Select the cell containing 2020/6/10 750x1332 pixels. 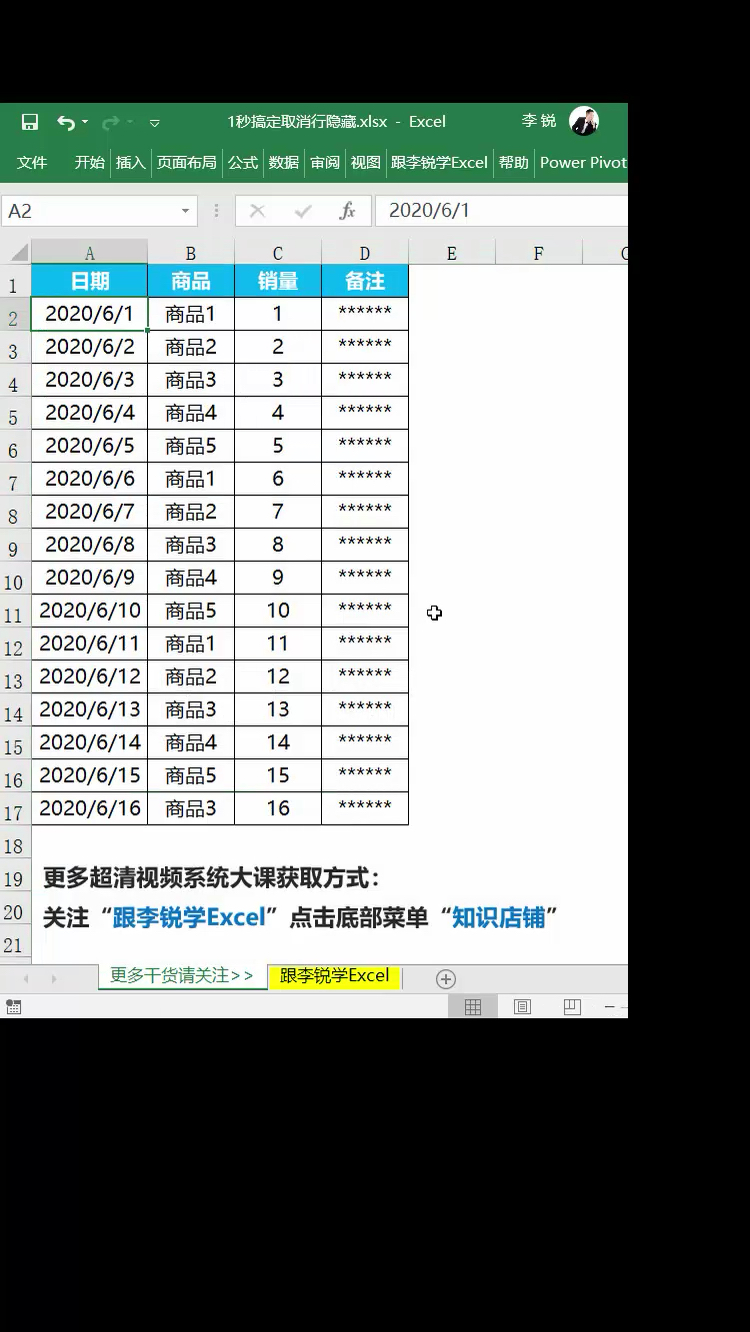(89, 610)
